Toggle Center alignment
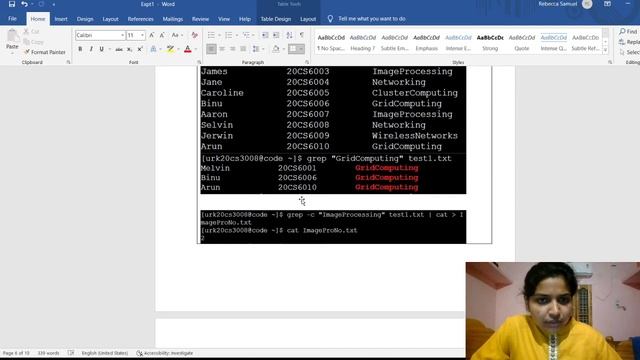The height and width of the screenshot is (360, 640). coord(222,49)
